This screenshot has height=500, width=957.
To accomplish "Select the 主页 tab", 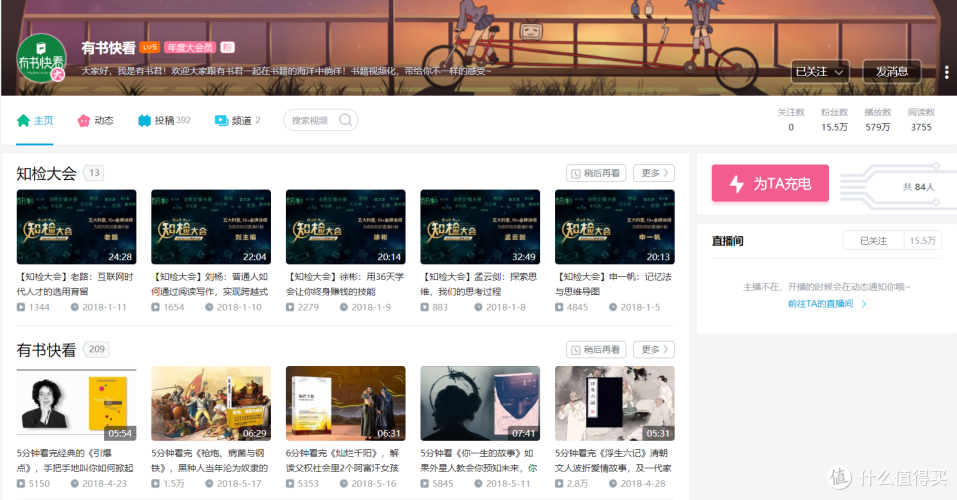I will pyautogui.click(x=35, y=120).
